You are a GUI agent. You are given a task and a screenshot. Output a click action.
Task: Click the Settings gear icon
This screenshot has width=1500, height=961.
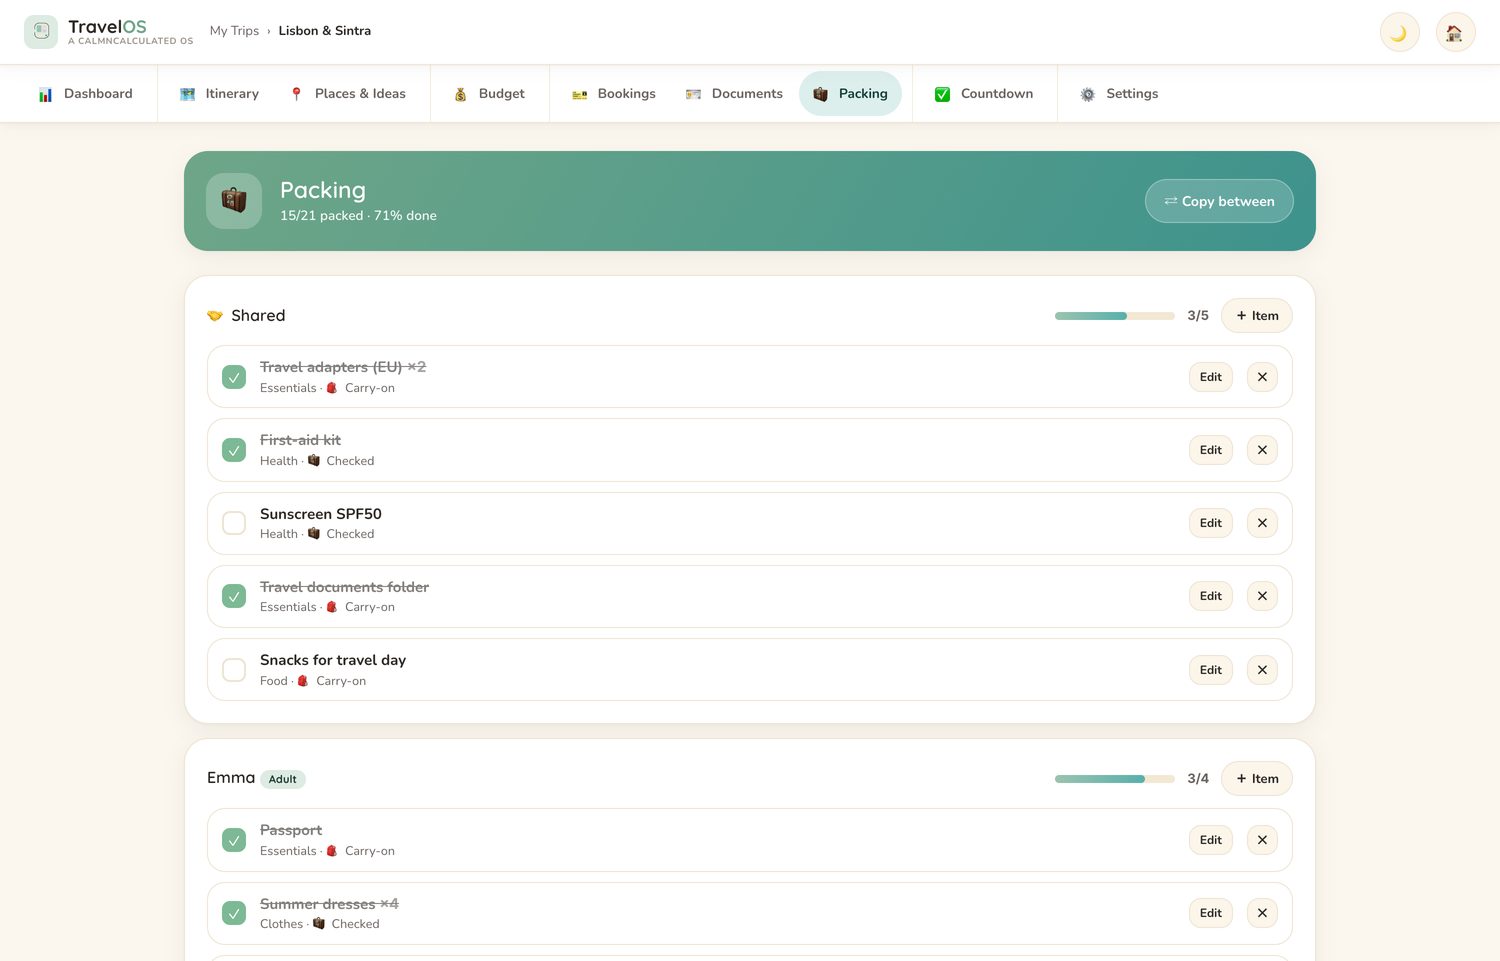tap(1088, 94)
